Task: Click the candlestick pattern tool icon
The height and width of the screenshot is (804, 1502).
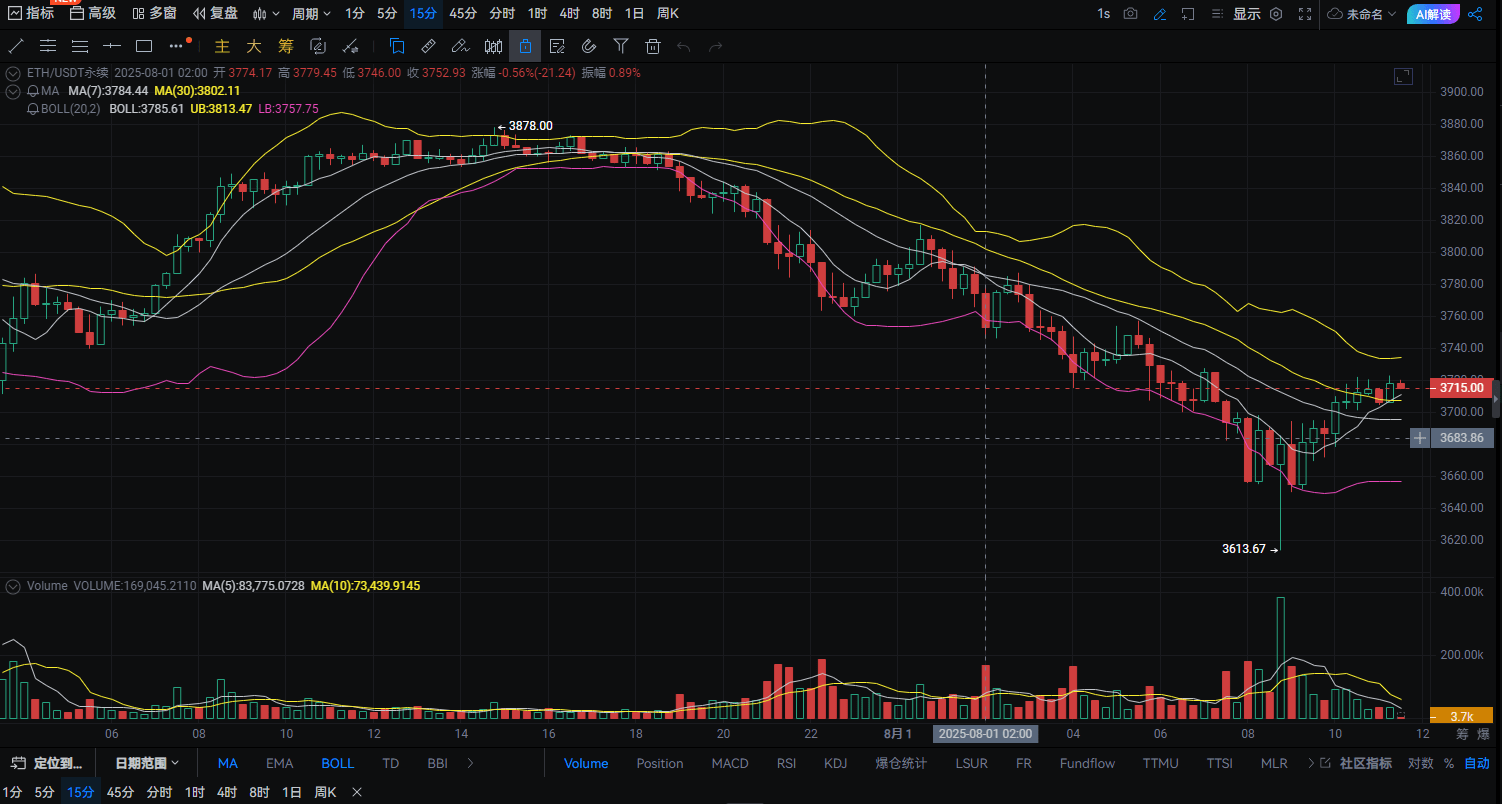Action: [x=493, y=46]
